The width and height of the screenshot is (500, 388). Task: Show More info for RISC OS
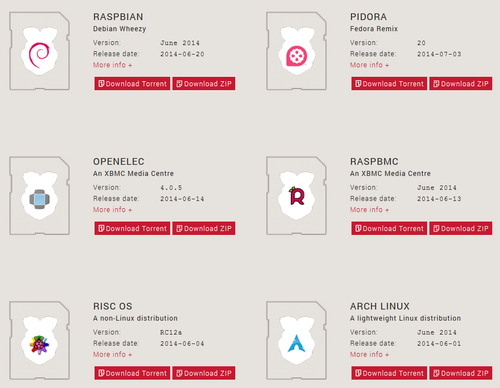[112, 354]
